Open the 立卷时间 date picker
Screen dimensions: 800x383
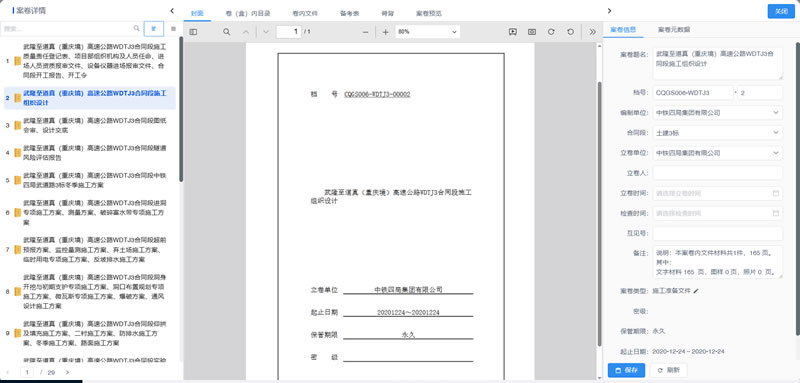click(717, 193)
